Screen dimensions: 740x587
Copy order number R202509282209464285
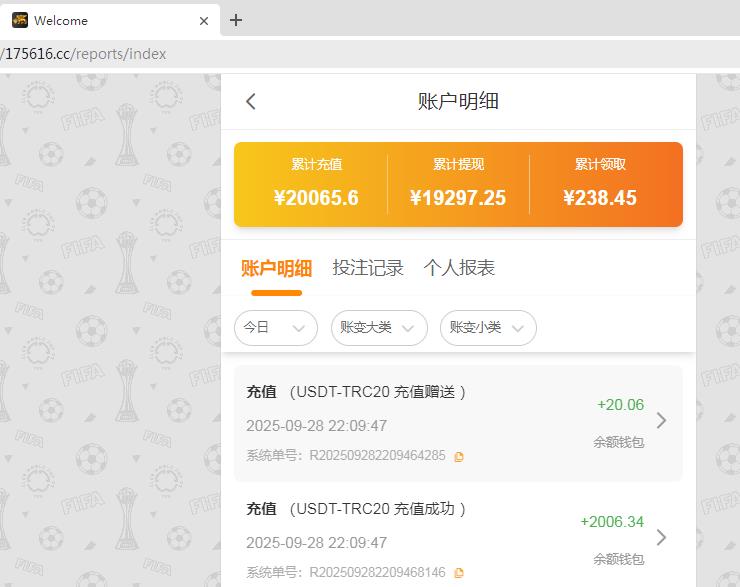459,457
